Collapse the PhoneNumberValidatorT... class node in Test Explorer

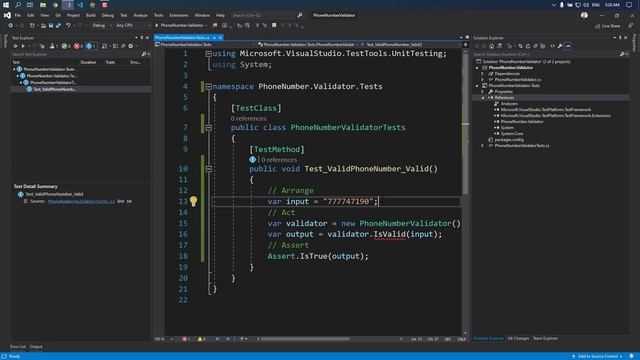(21, 82)
